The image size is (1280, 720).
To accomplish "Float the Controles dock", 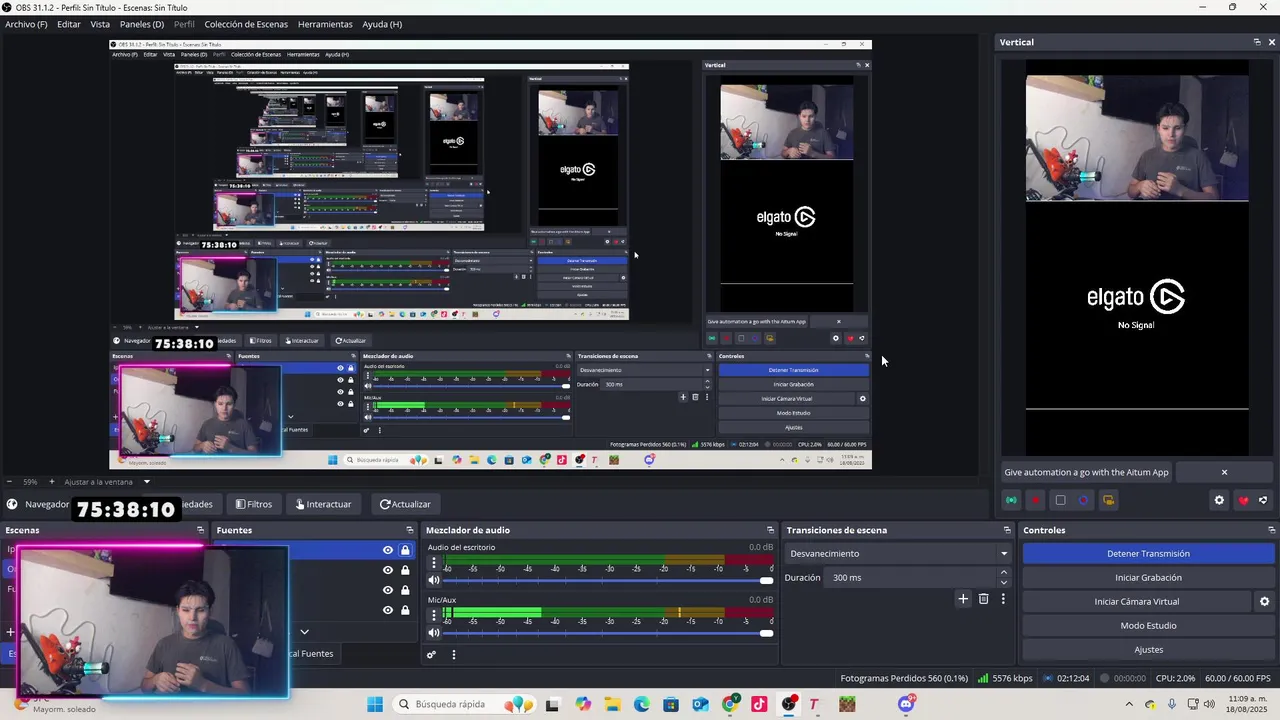I will [1271, 530].
